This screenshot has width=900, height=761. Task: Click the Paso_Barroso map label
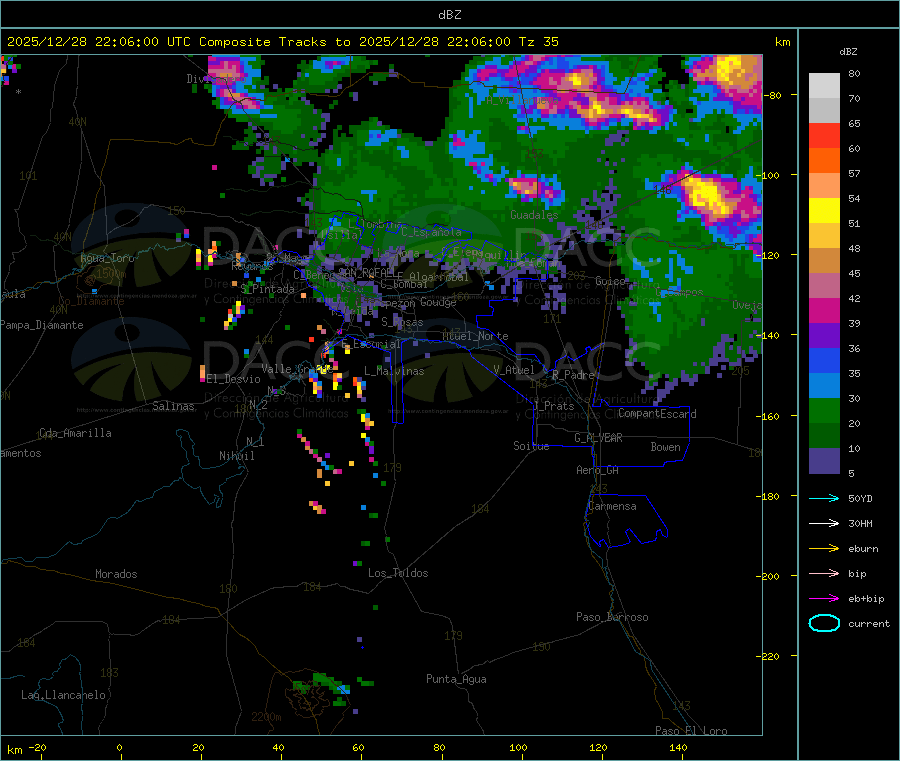coord(612,617)
